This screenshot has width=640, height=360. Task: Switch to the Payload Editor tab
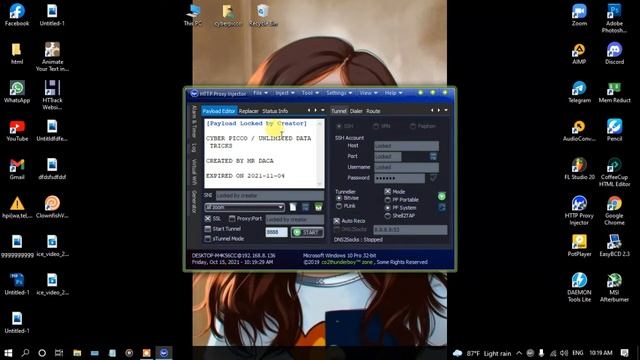pos(219,111)
